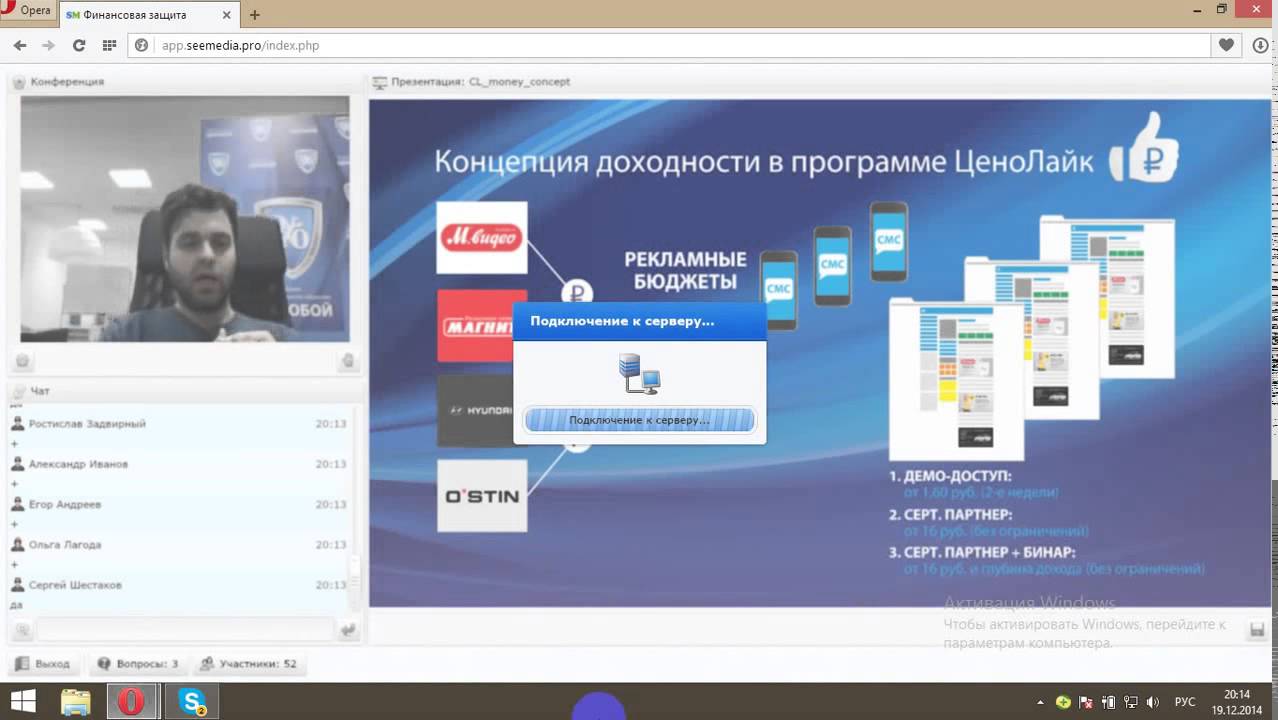The width and height of the screenshot is (1278, 720).
Task: Click the speaker video feed
Action: click(185, 219)
